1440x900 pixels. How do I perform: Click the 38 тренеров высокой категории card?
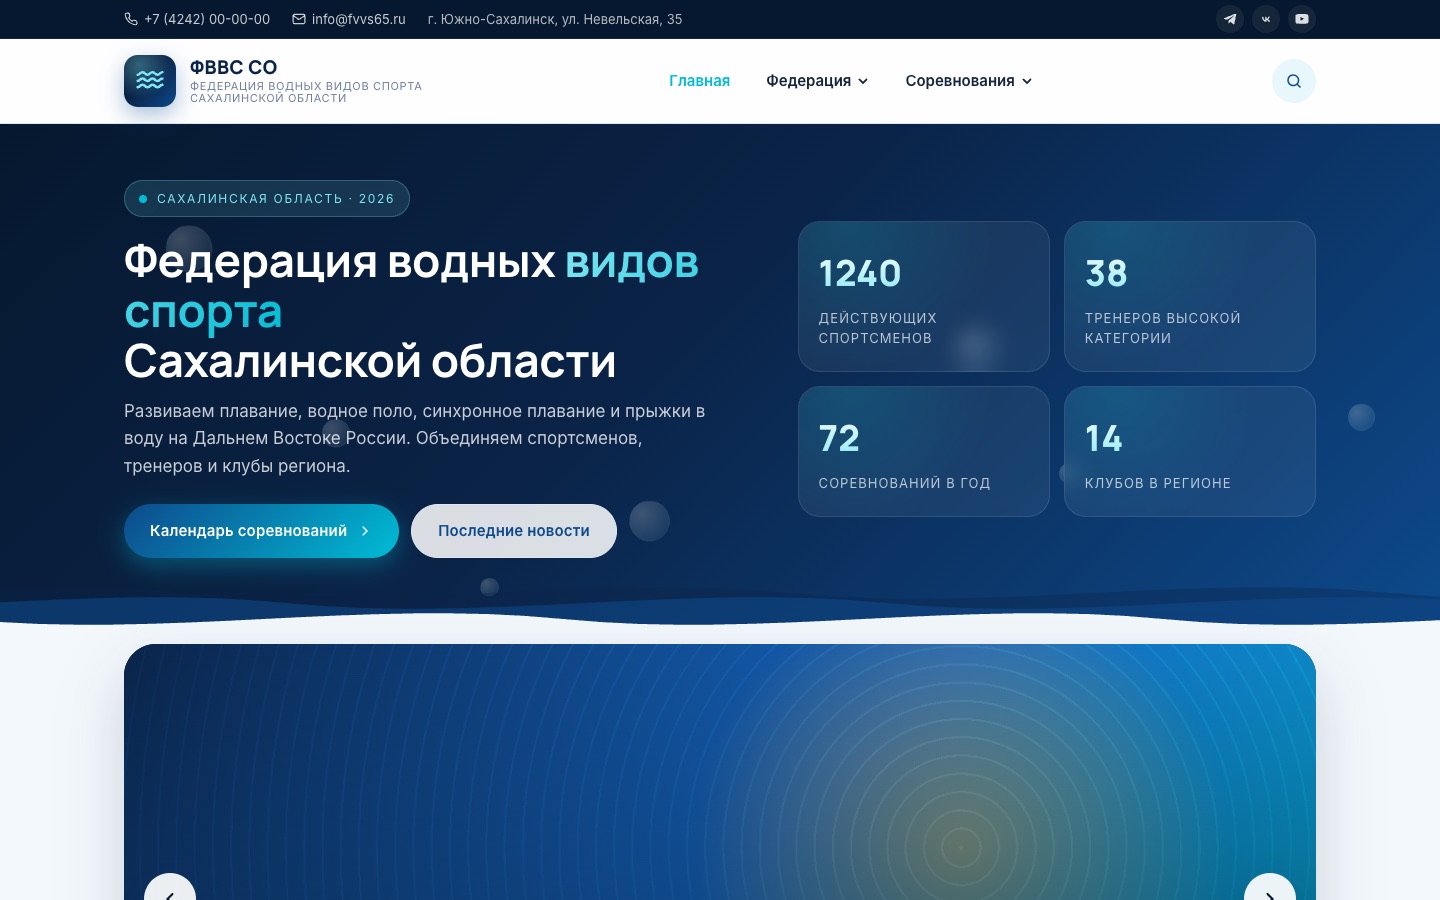pyautogui.click(x=1190, y=296)
